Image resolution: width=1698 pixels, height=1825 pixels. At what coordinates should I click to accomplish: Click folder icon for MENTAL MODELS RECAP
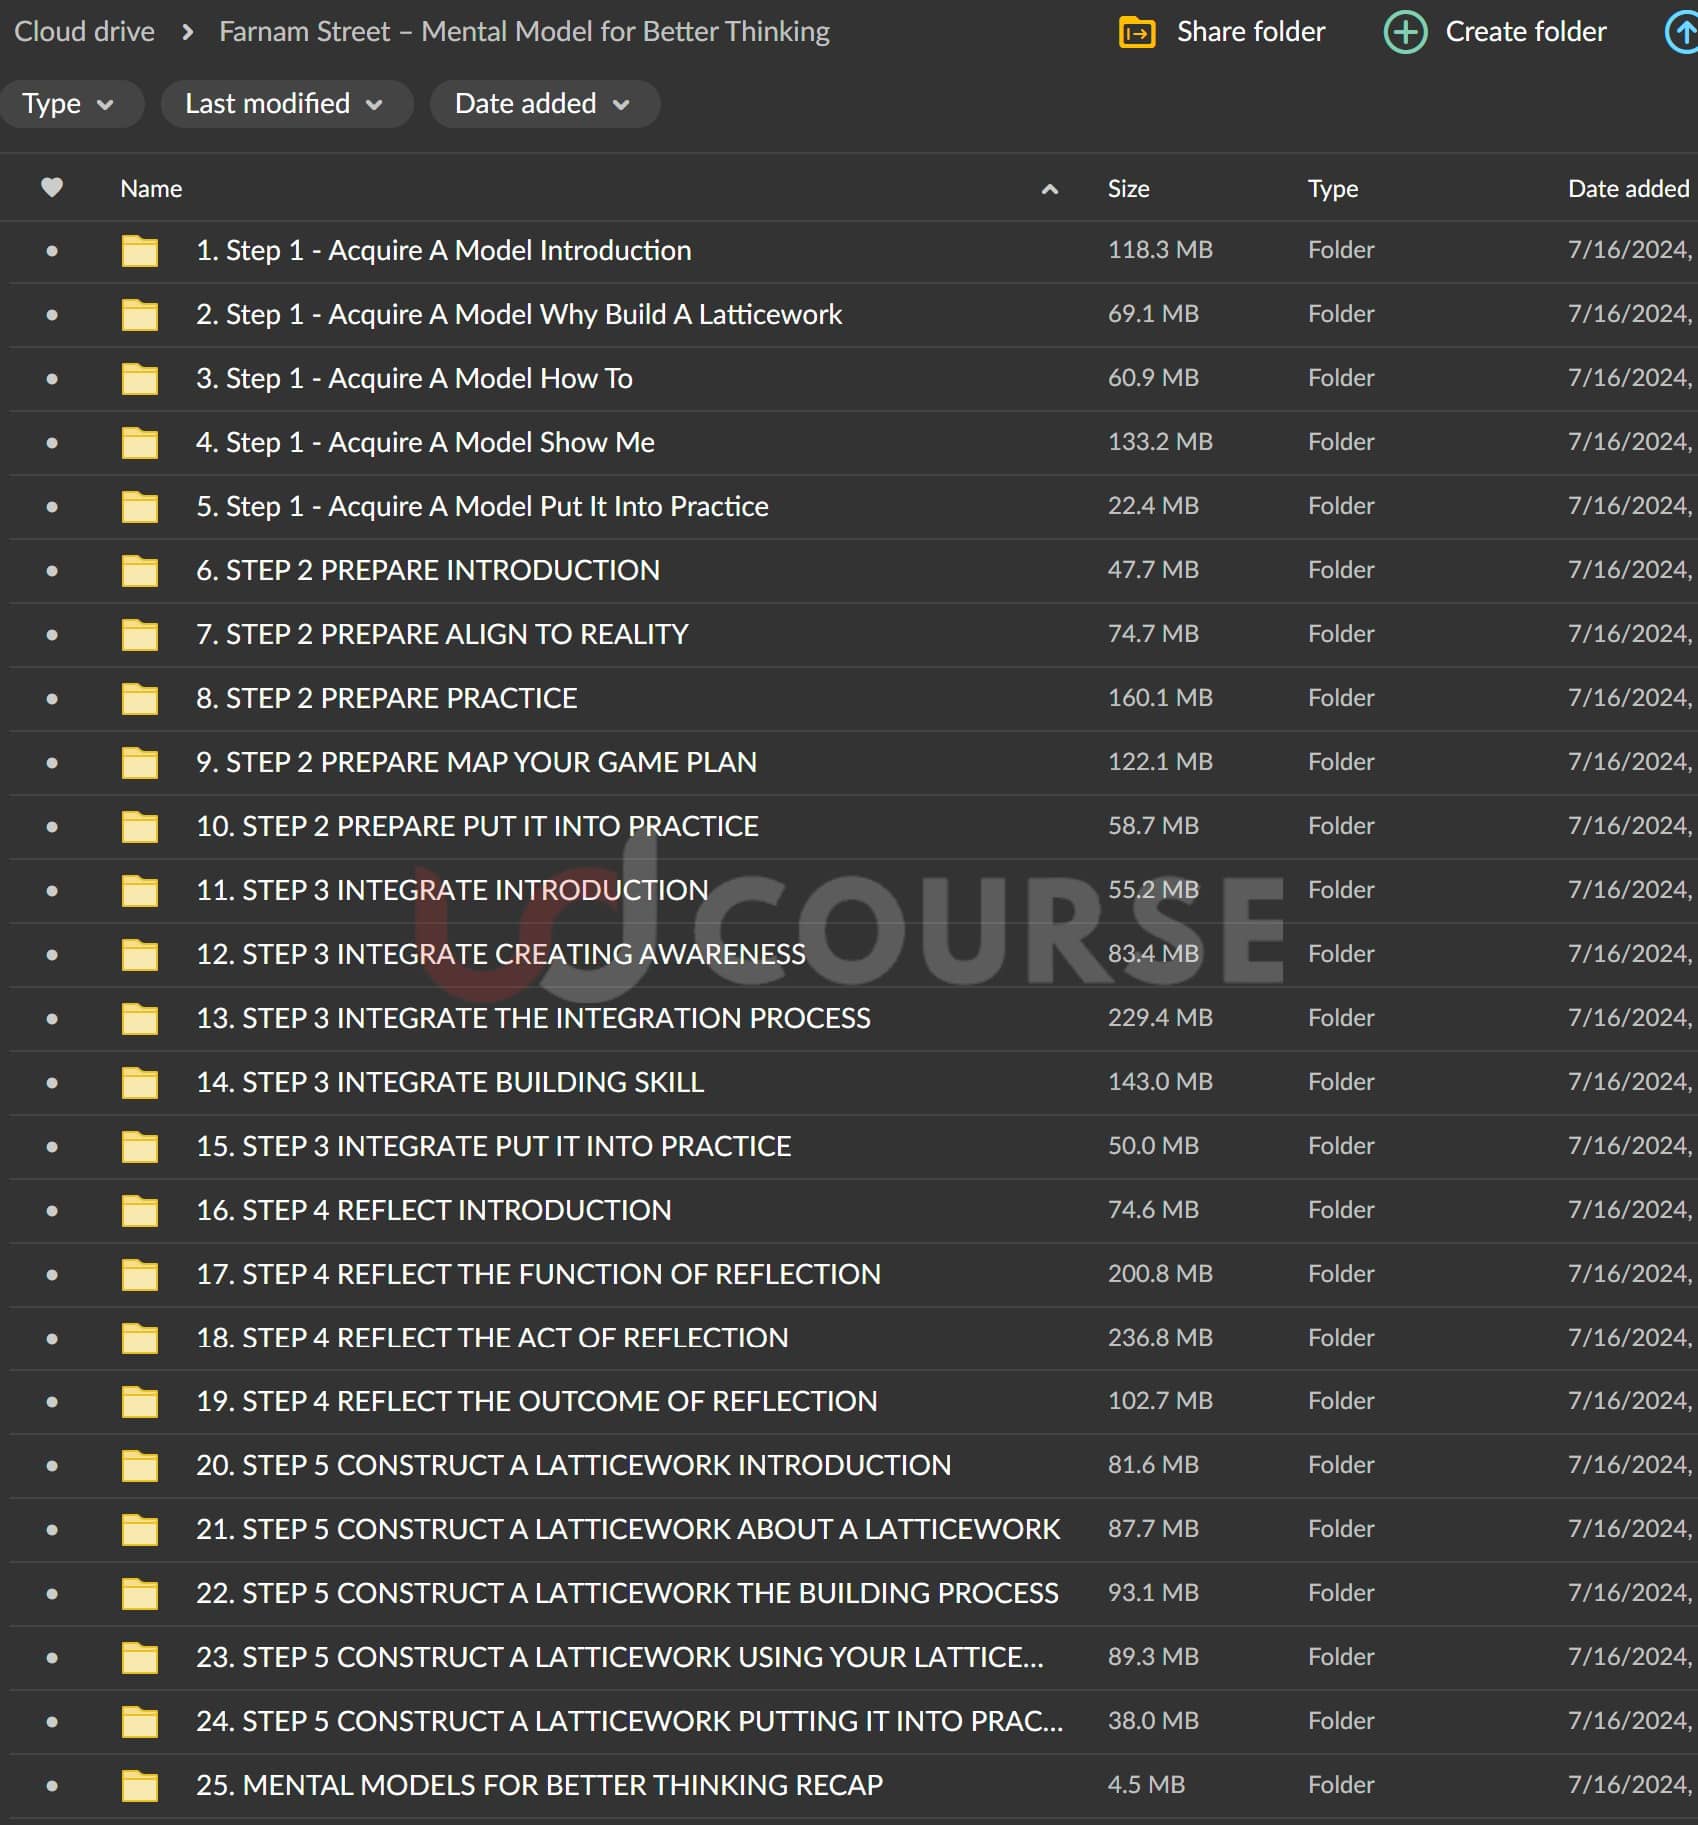click(140, 1786)
